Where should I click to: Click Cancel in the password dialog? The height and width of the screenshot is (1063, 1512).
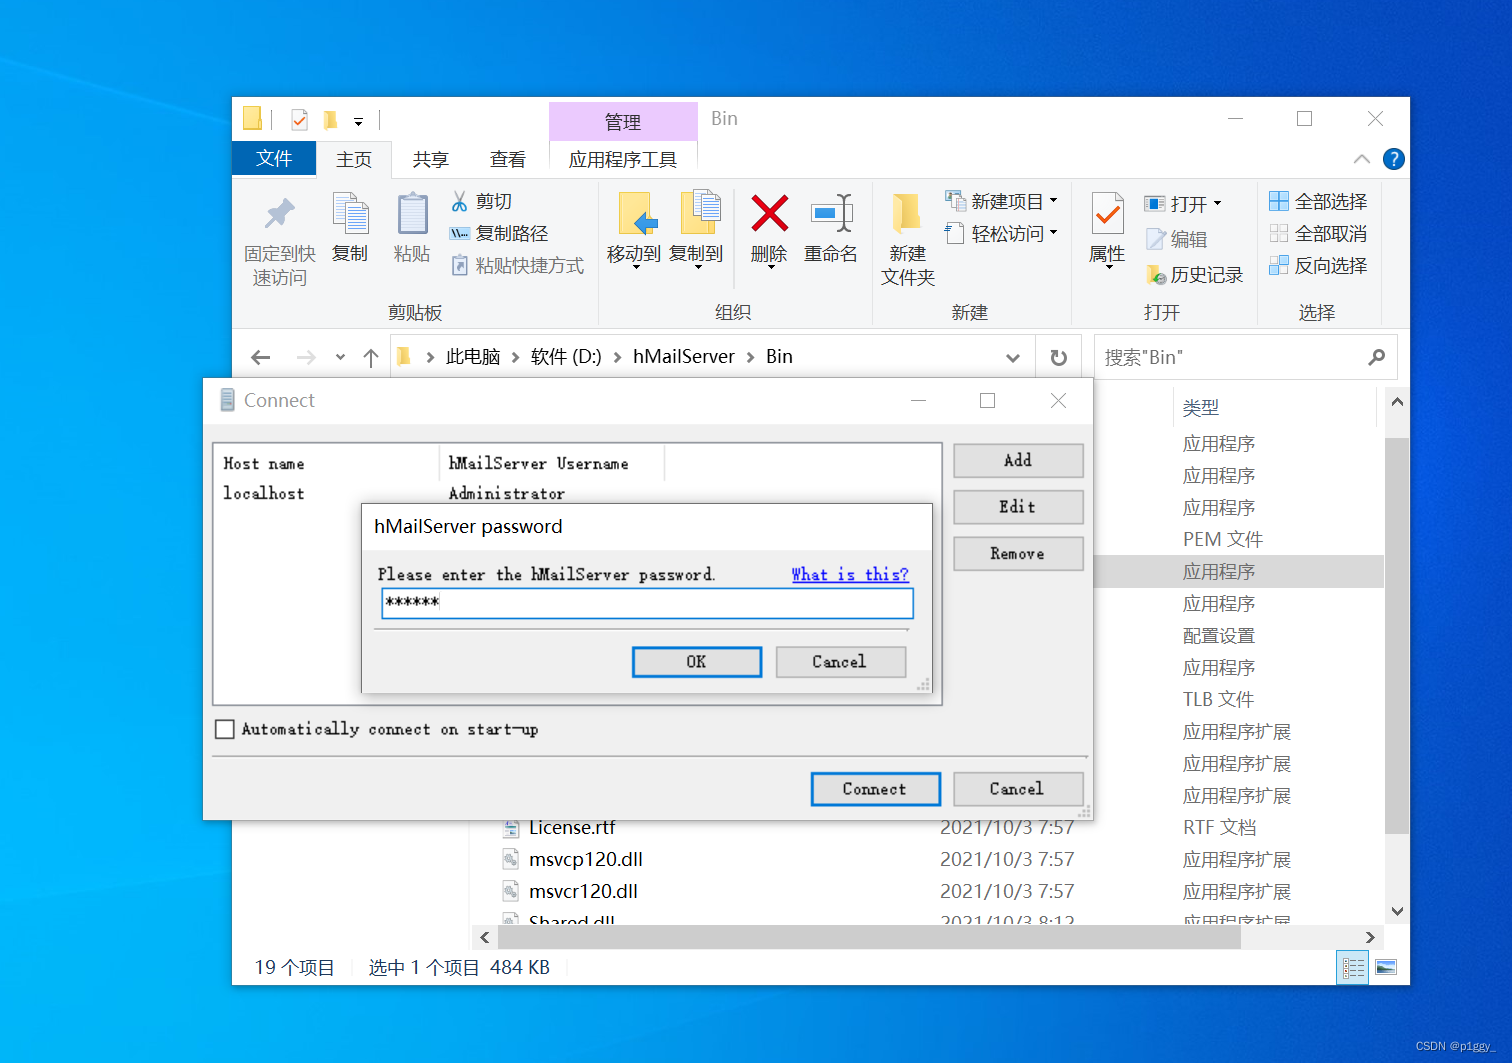click(x=840, y=662)
